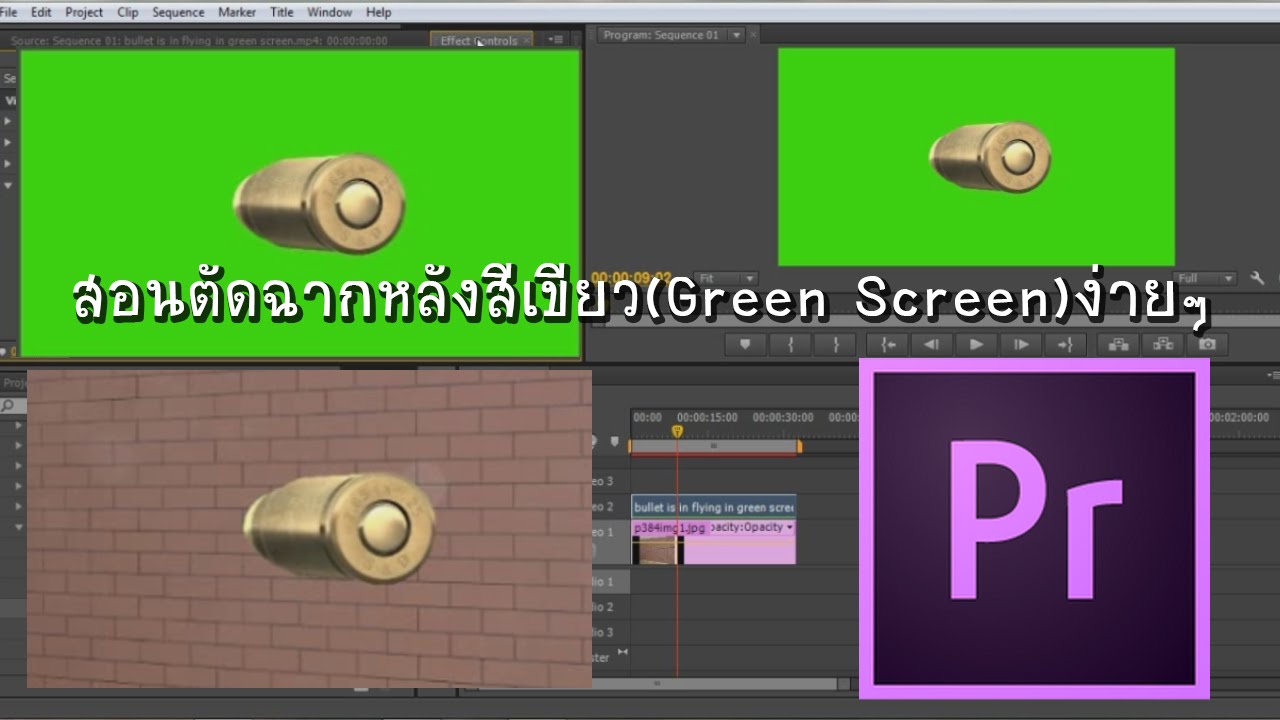Close the Program Sequence 01 panel

point(754,35)
